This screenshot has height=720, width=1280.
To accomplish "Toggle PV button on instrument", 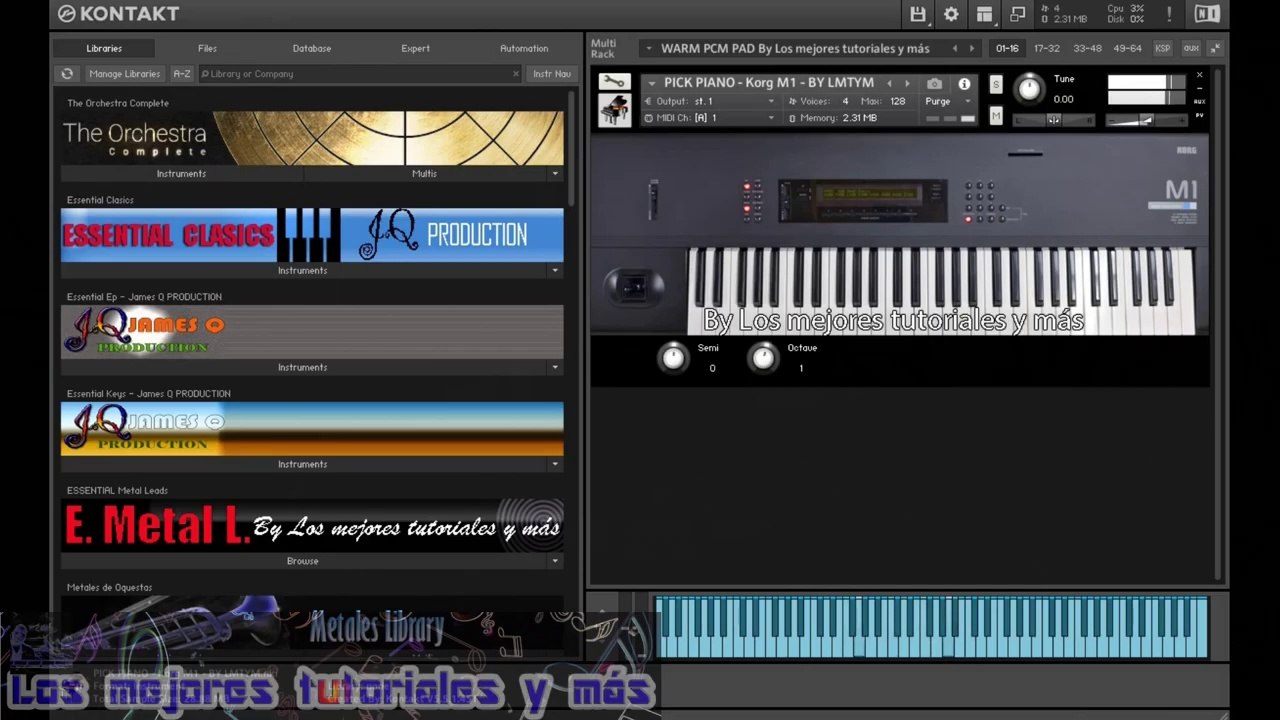I will (1199, 115).
